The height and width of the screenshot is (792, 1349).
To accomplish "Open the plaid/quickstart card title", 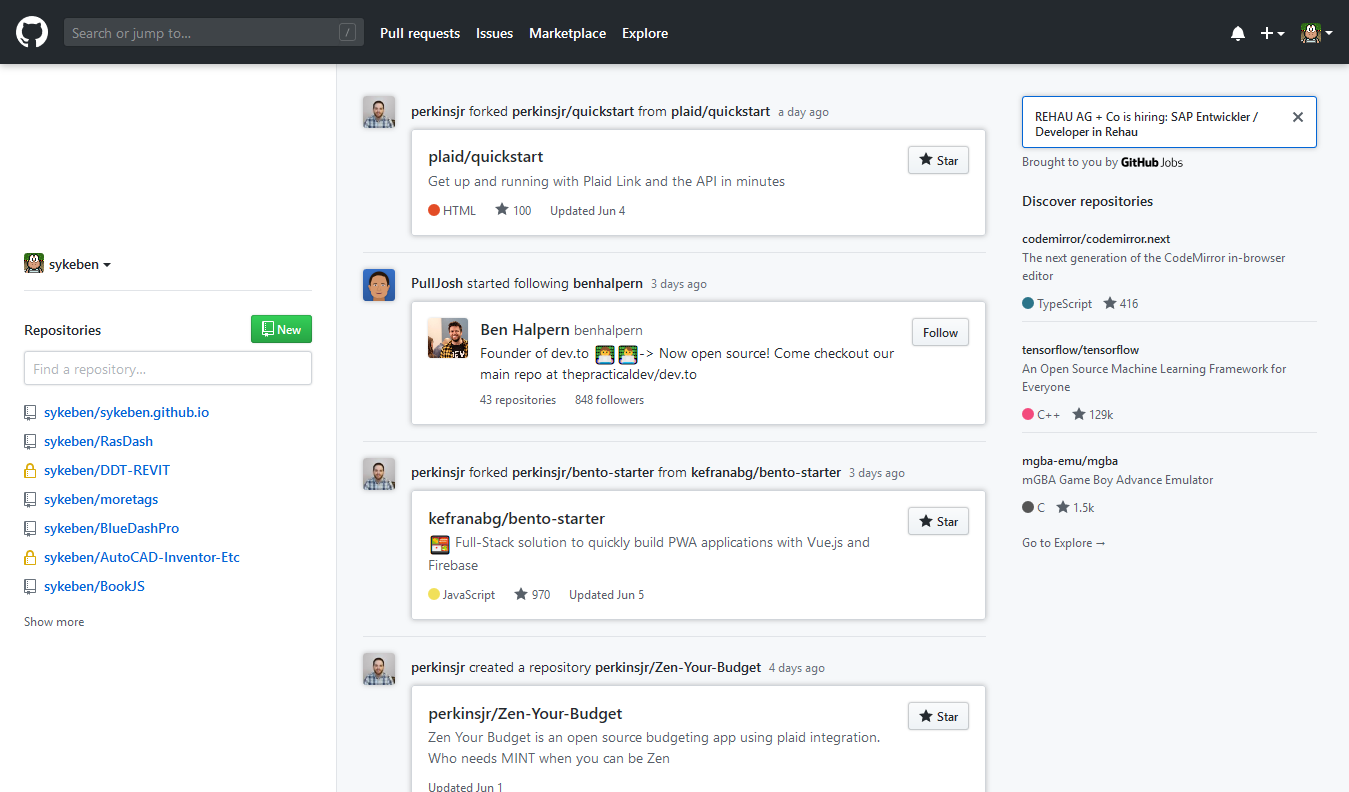I will (486, 157).
